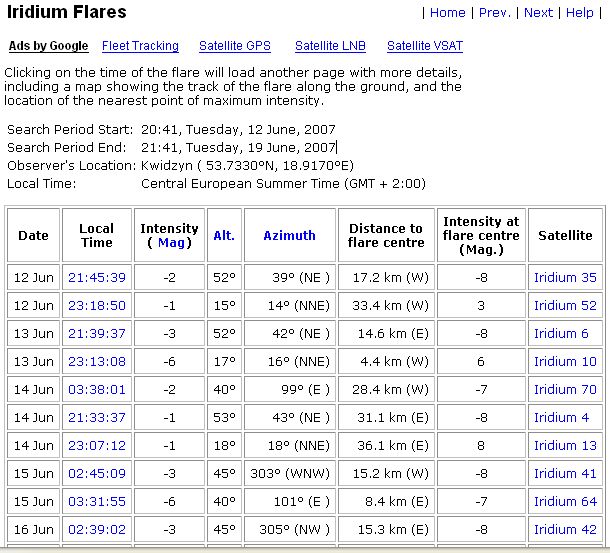The width and height of the screenshot is (610, 553).
Task: Open the Iridium 64 satellite link
Action: pos(565,502)
